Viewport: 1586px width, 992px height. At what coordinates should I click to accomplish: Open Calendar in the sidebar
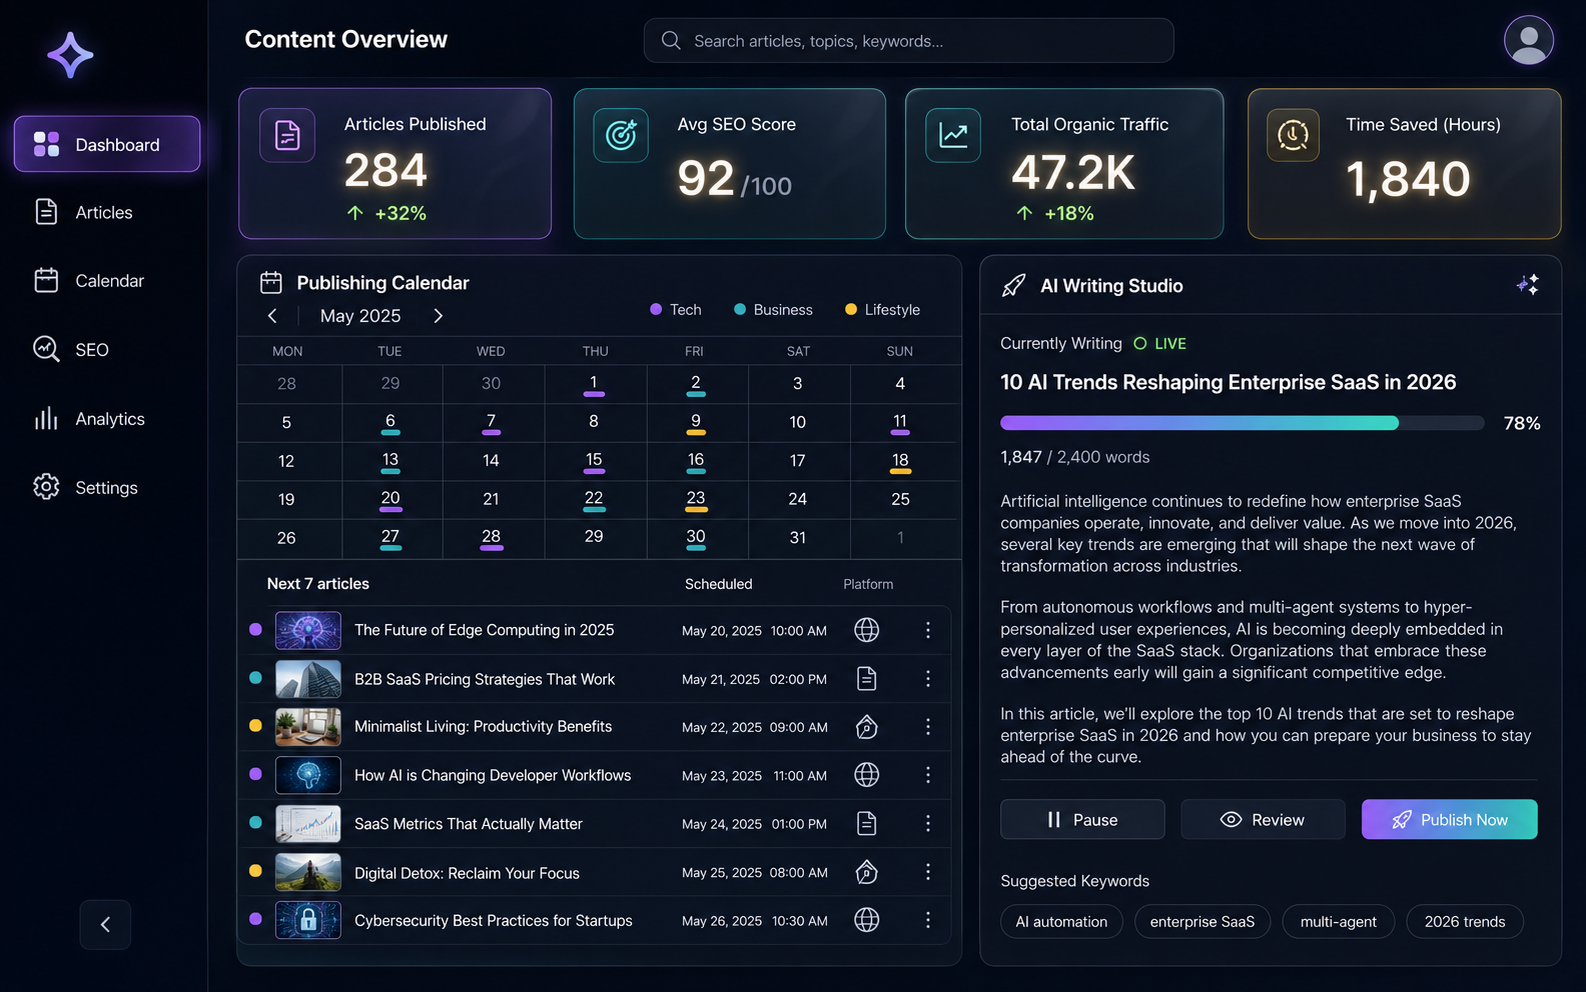click(107, 281)
